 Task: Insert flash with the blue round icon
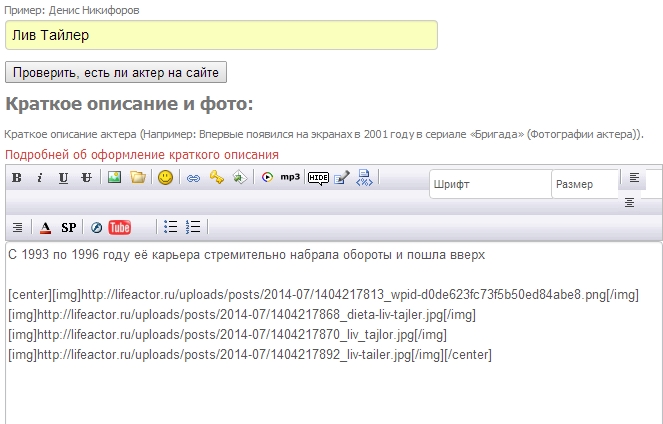[96, 227]
